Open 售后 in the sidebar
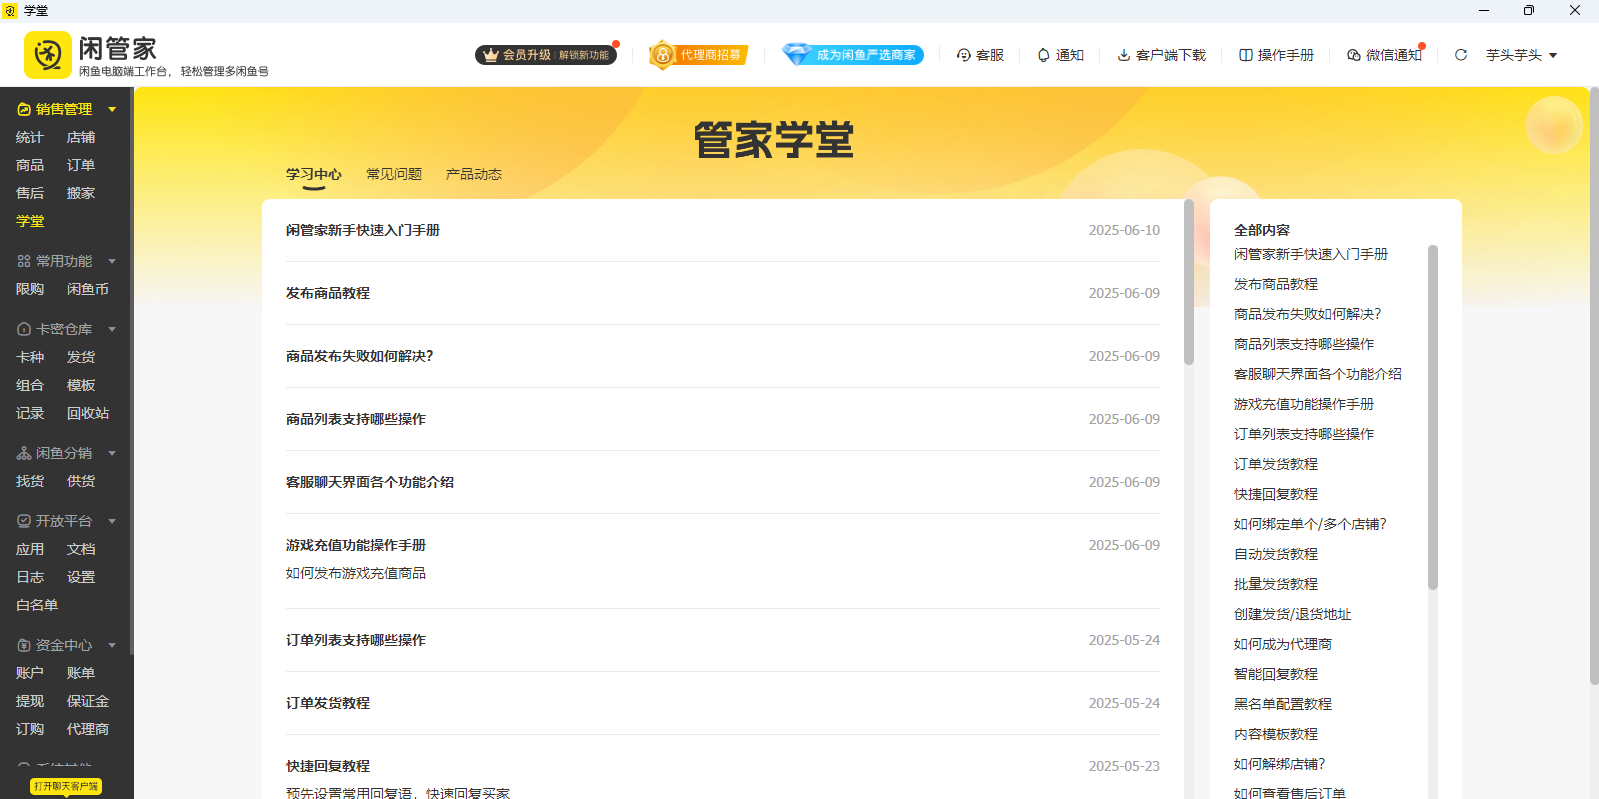The image size is (1599, 799). click(x=30, y=193)
